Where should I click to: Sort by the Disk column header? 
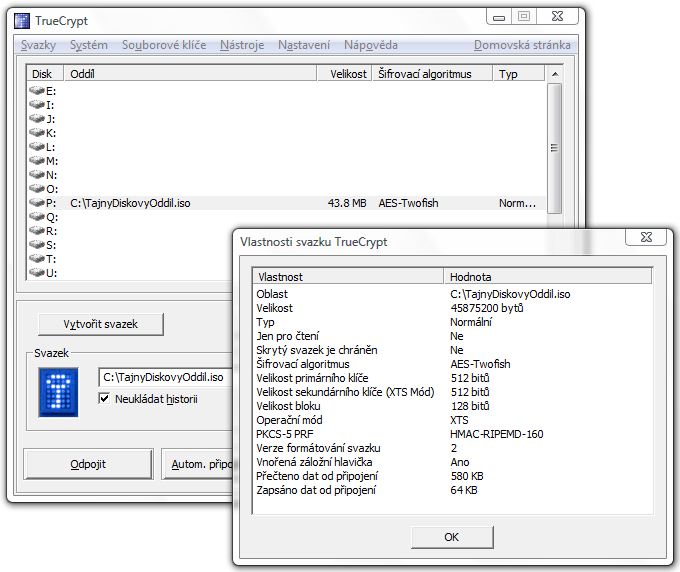pyautogui.click(x=45, y=74)
